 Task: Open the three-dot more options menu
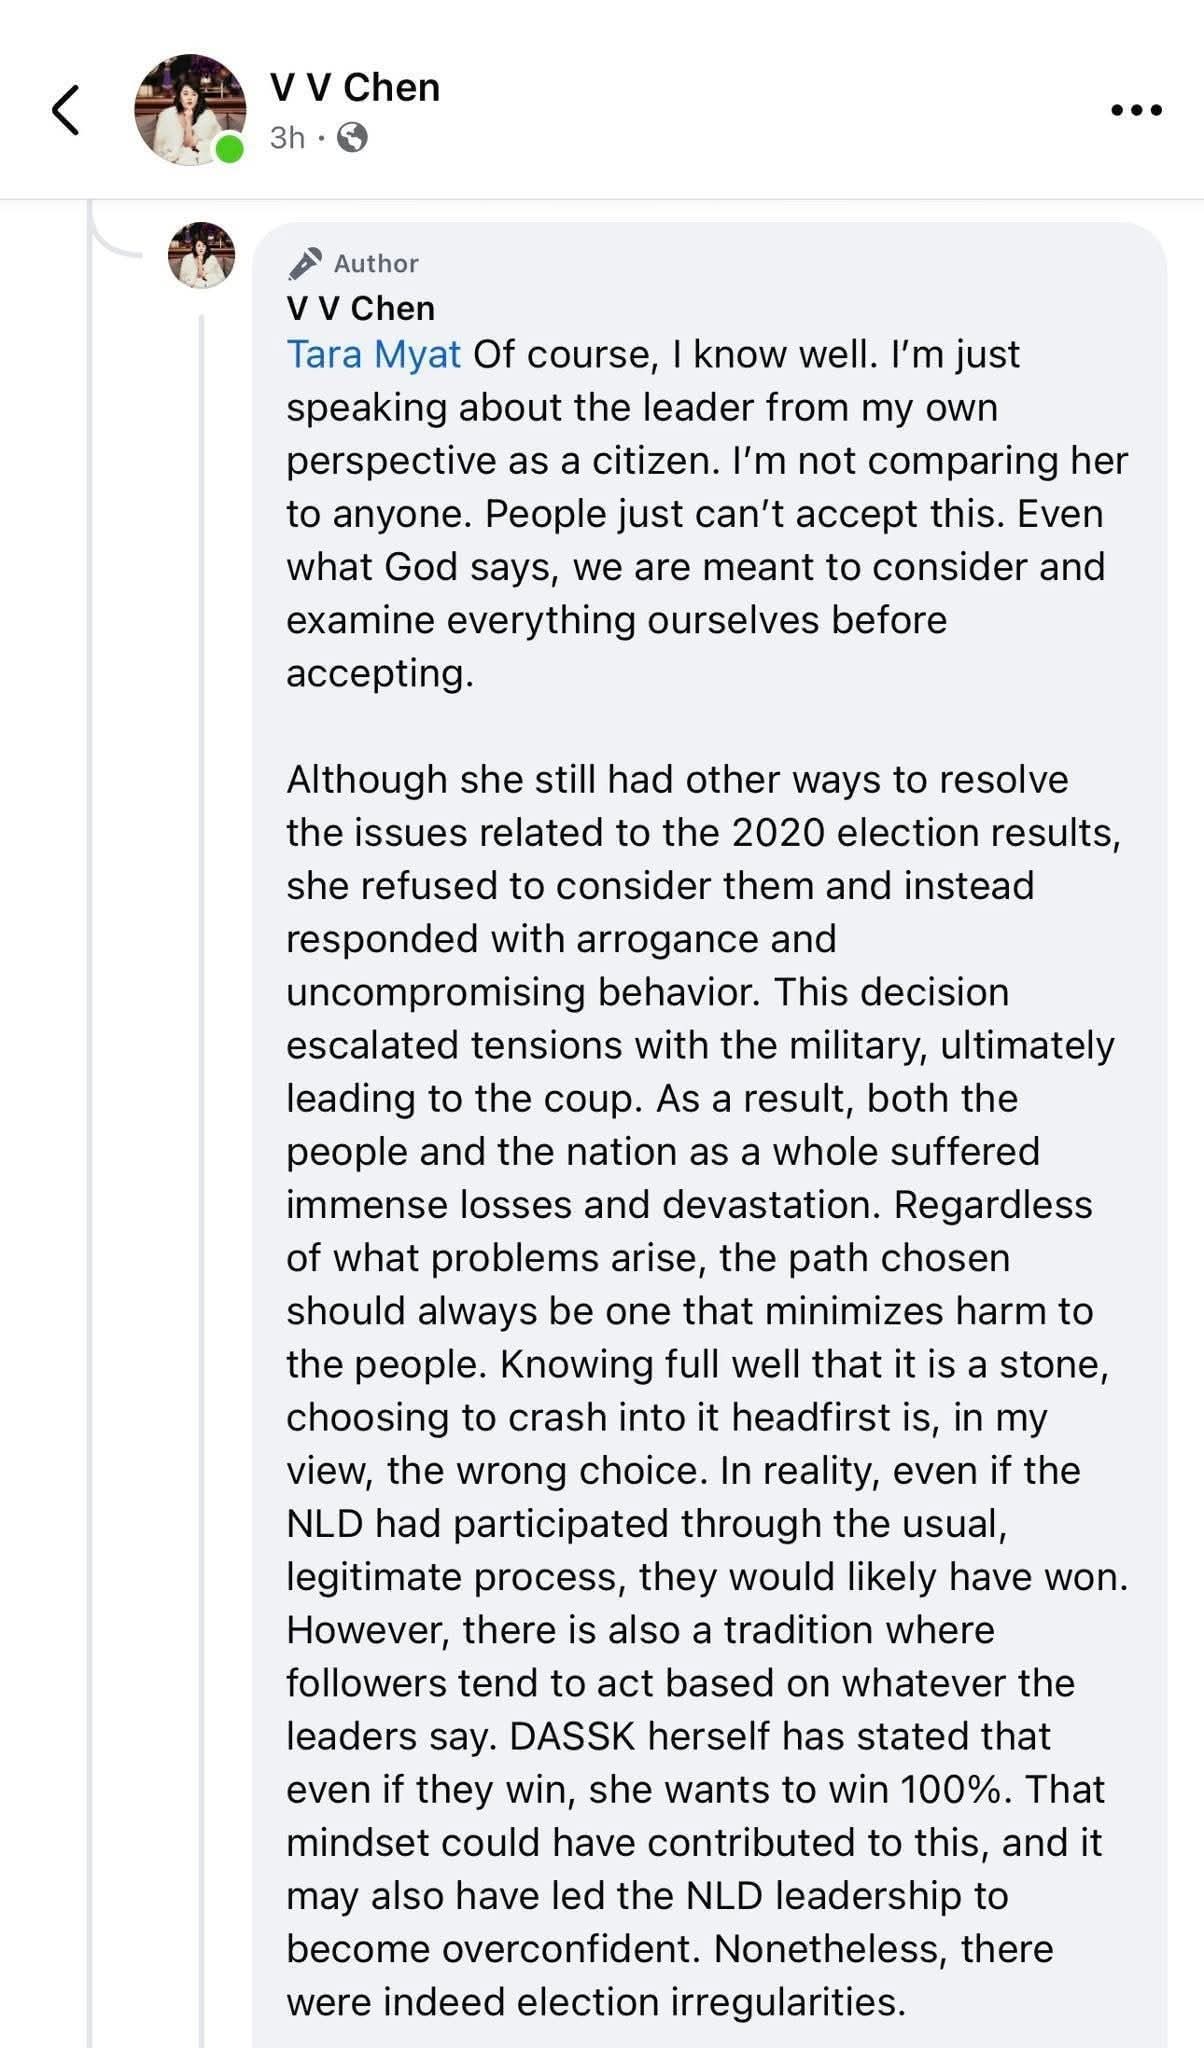pos(1136,110)
